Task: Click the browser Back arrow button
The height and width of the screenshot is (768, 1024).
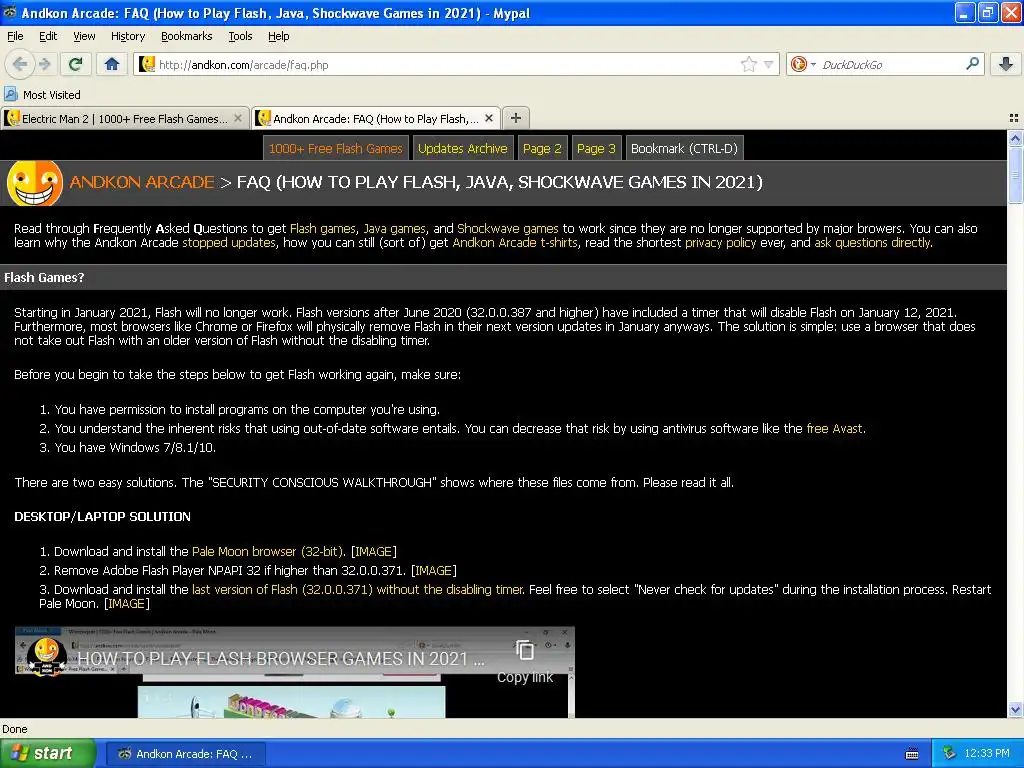Action: (20, 64)
